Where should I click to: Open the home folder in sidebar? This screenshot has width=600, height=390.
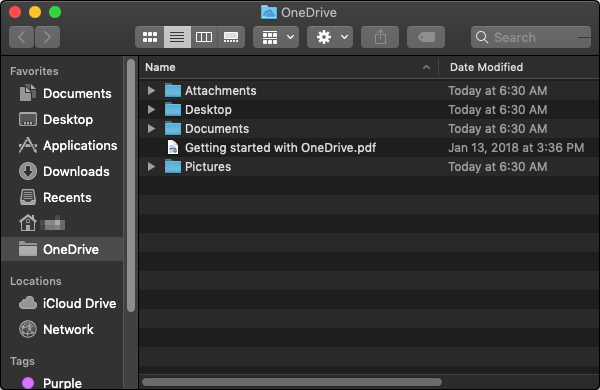[62, 224]
